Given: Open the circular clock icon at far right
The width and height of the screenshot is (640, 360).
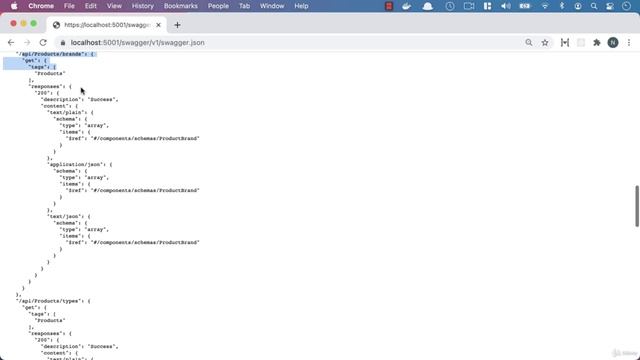Looking at the screenshot, I should click(x=626, y=6).
